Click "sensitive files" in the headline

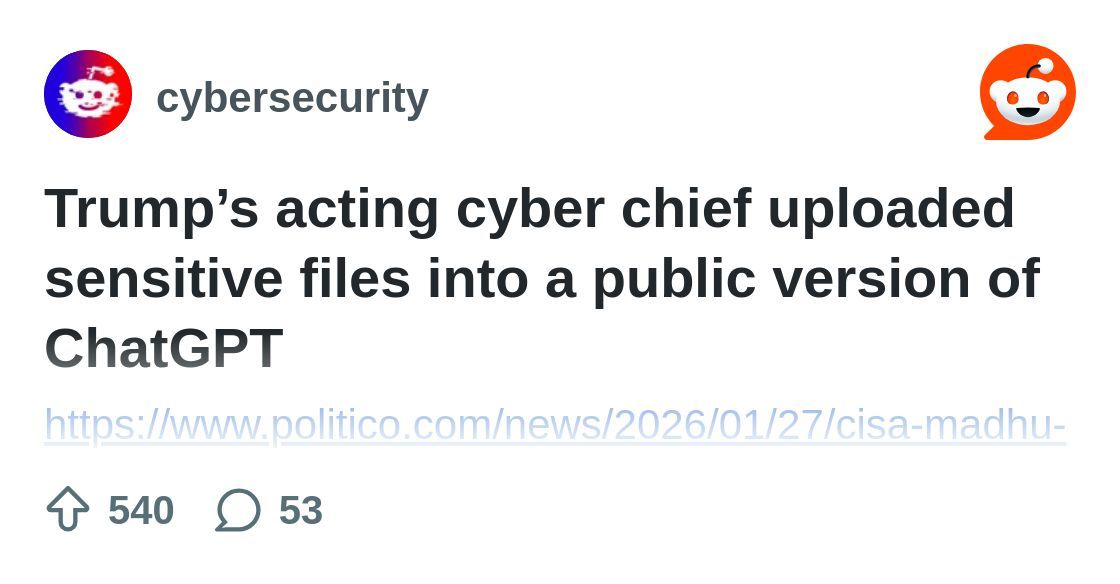pyautogui.click(x=227, y=279)
